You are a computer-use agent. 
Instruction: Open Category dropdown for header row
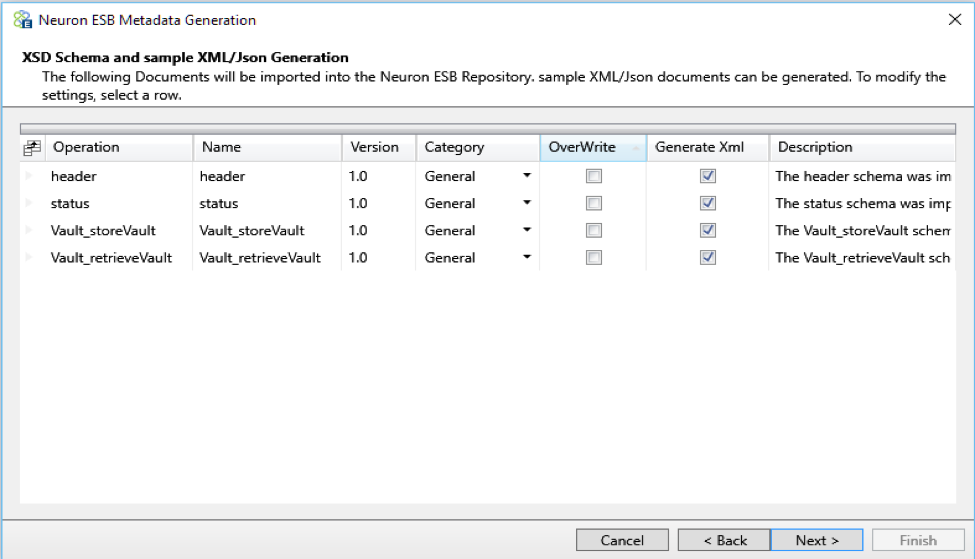527,176
